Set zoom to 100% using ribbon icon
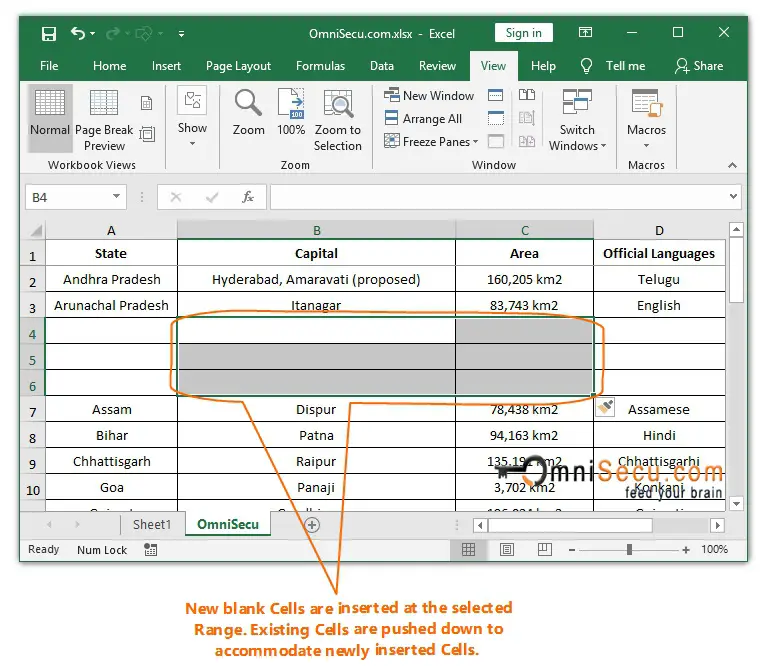Viewport: 763px width, 666px height. click(291, 113)
